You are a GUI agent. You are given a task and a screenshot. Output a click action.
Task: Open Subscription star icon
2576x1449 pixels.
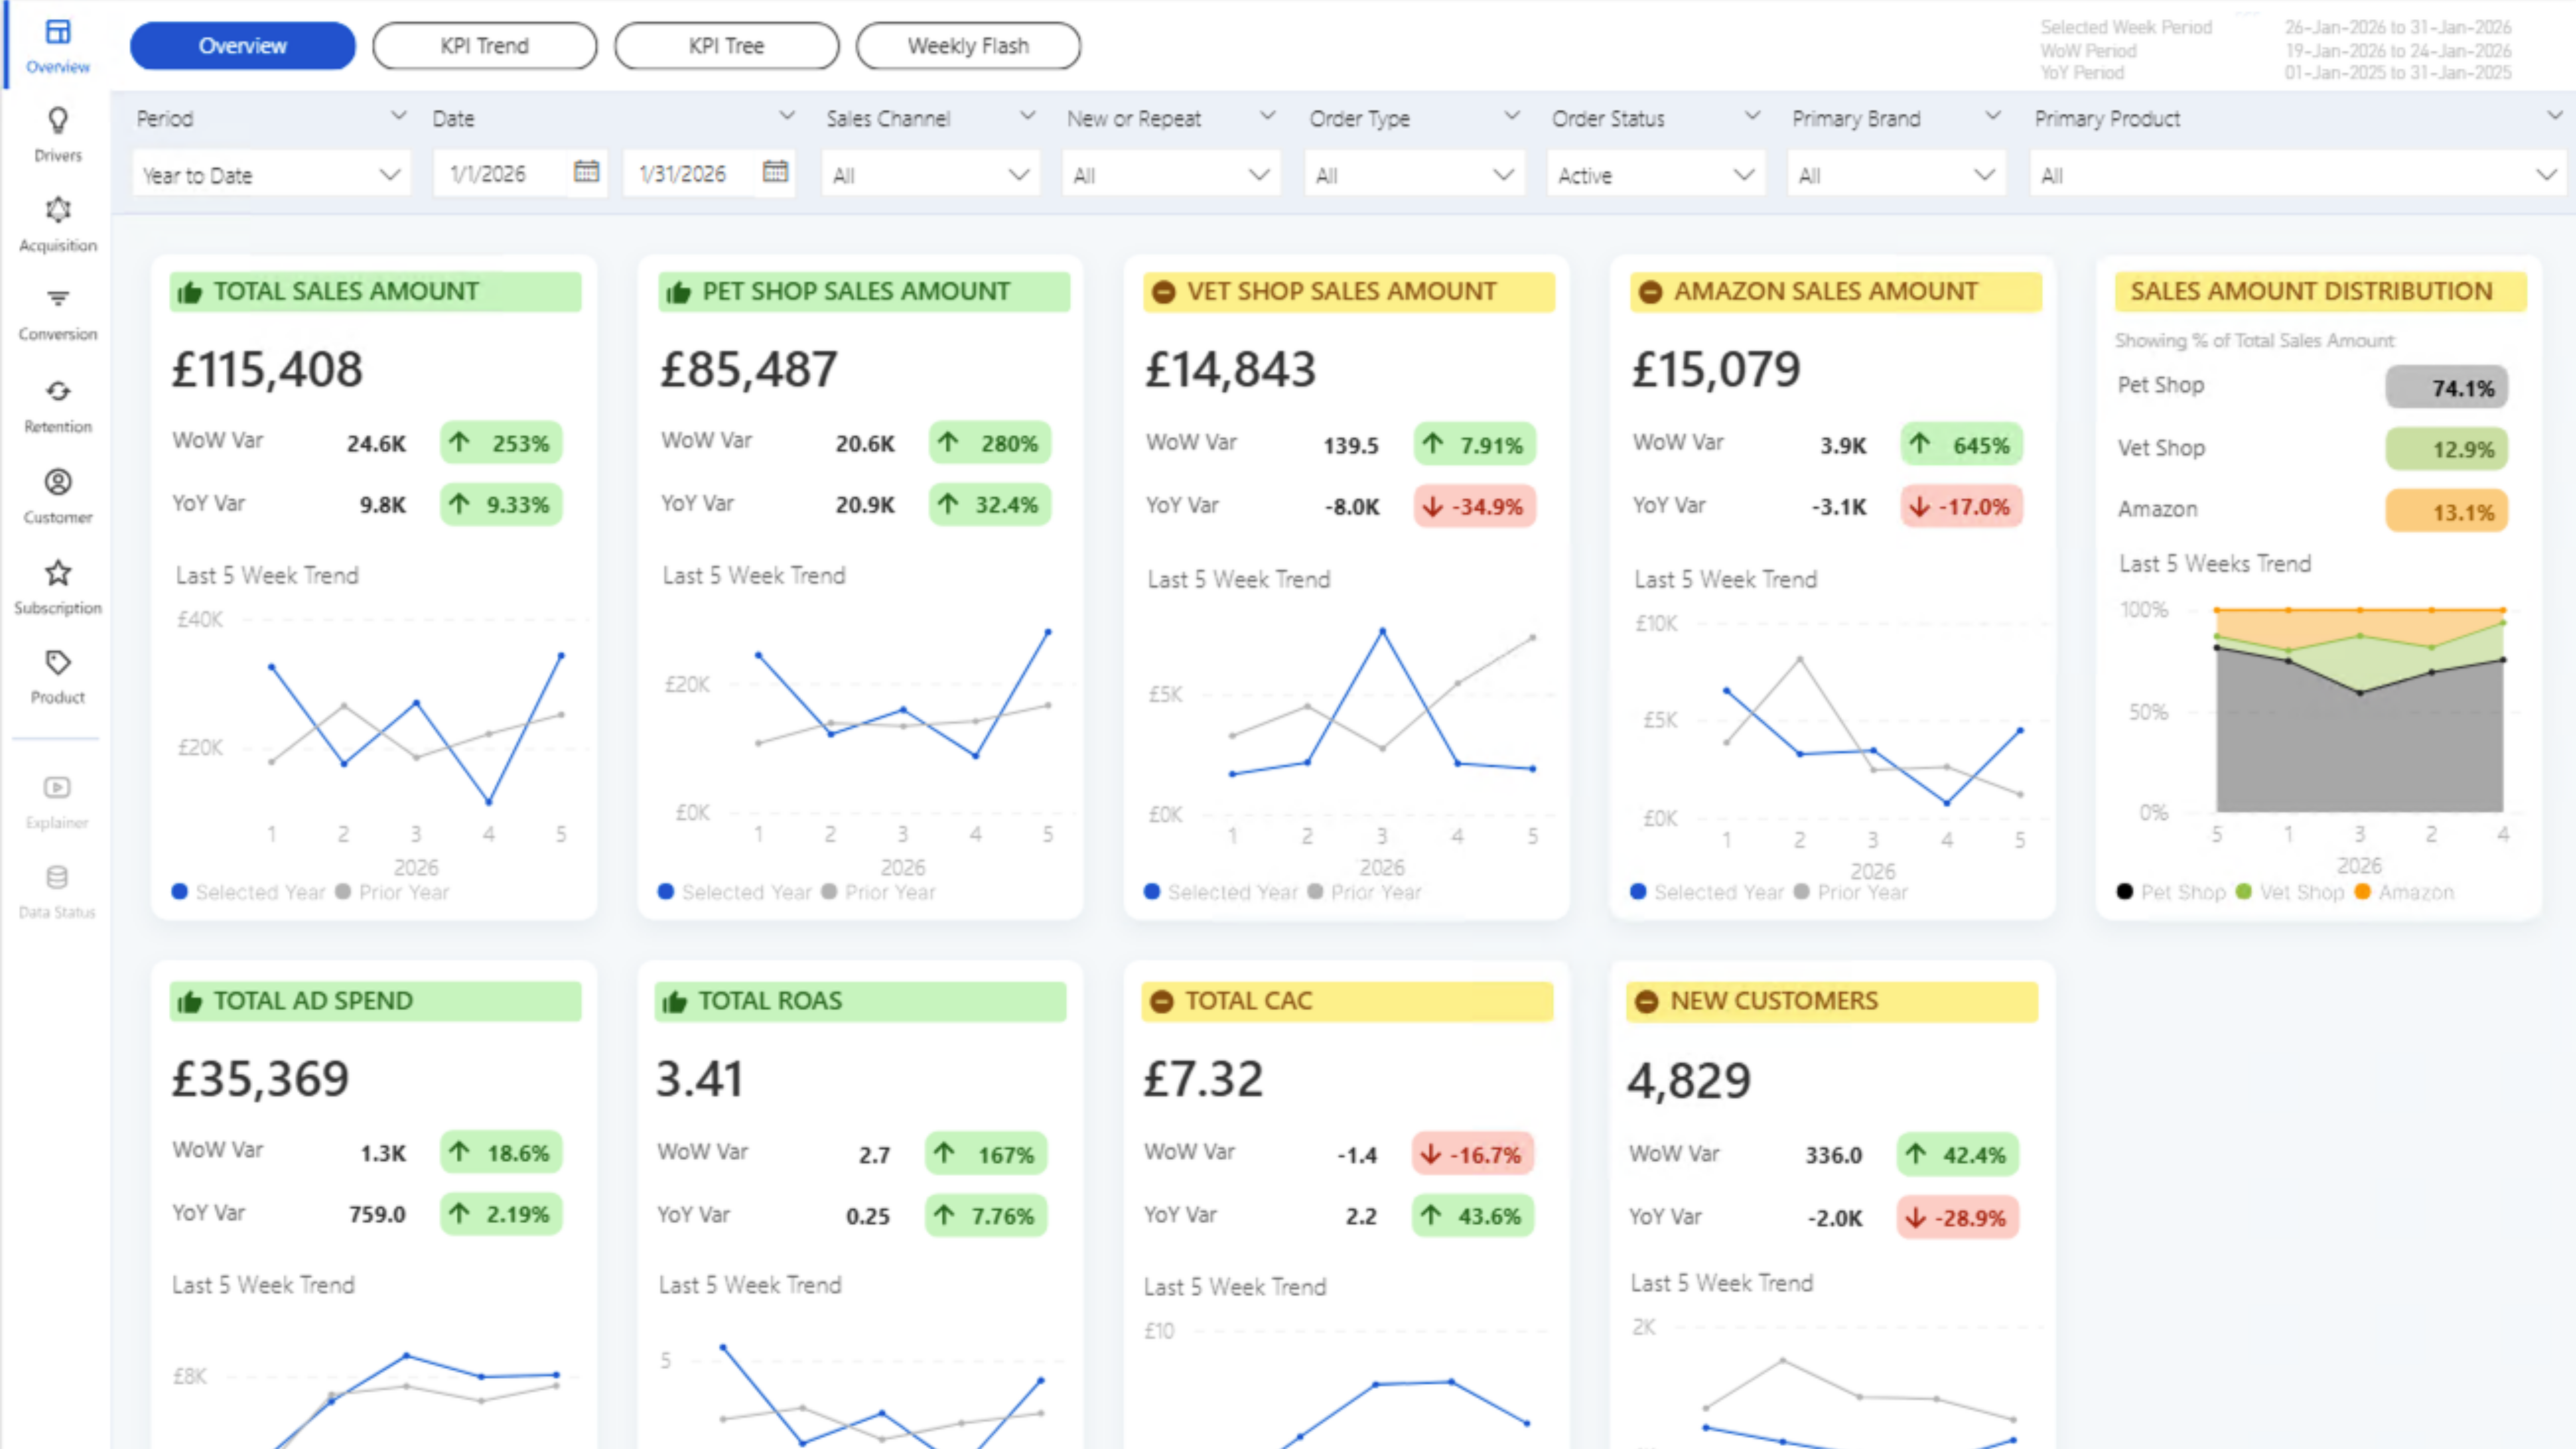click(58, 573)
